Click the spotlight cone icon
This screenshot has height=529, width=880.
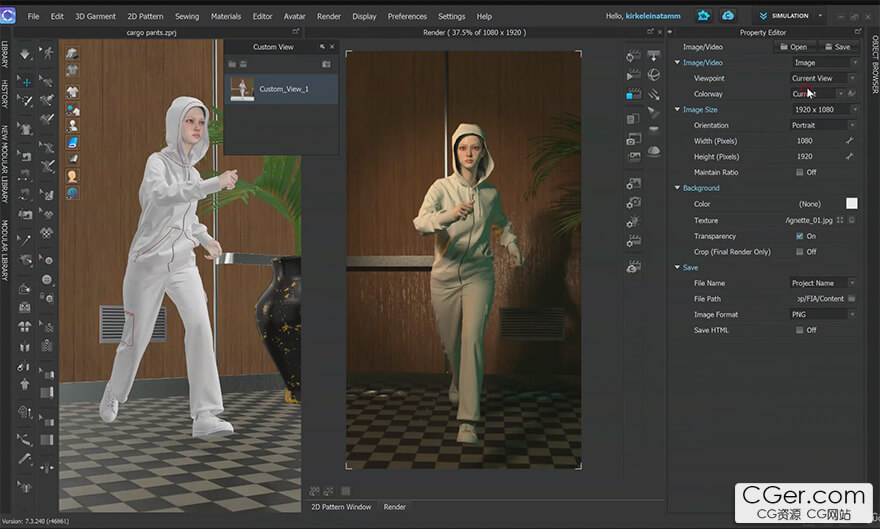pyautogui.click(x=654, y=112)
